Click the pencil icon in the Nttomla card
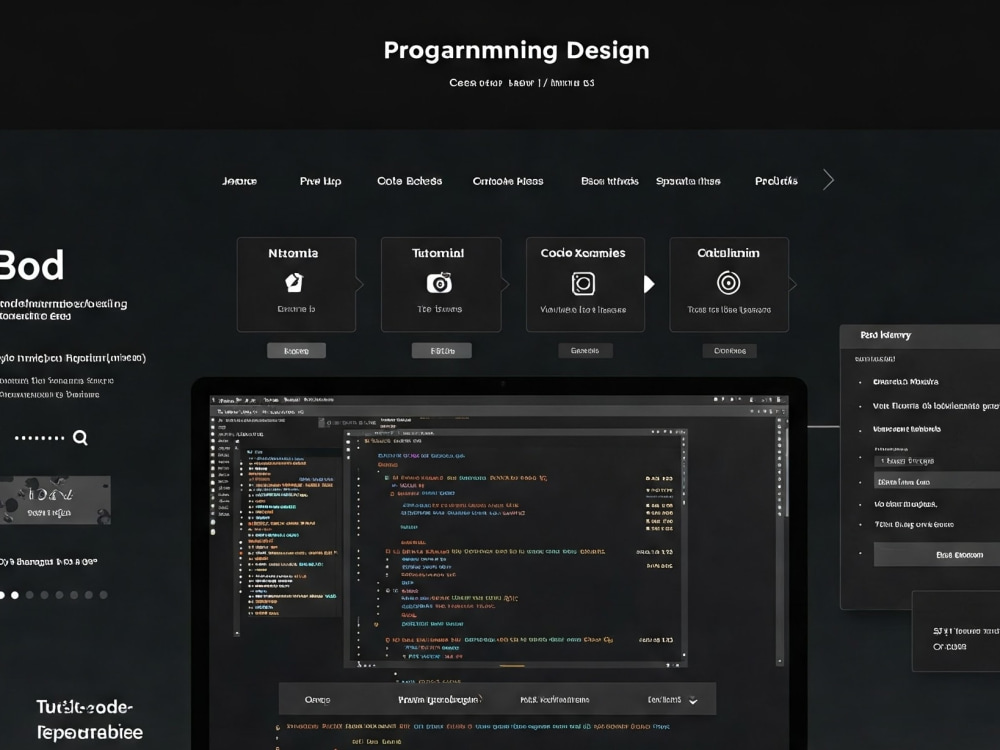 point(293,283)
